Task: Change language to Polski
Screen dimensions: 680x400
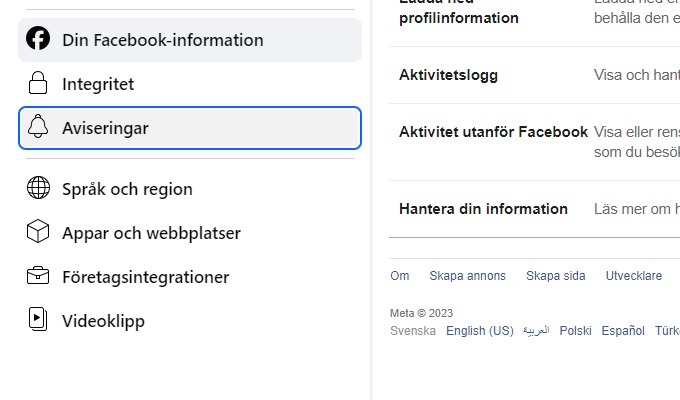Action: coord(575,331)
